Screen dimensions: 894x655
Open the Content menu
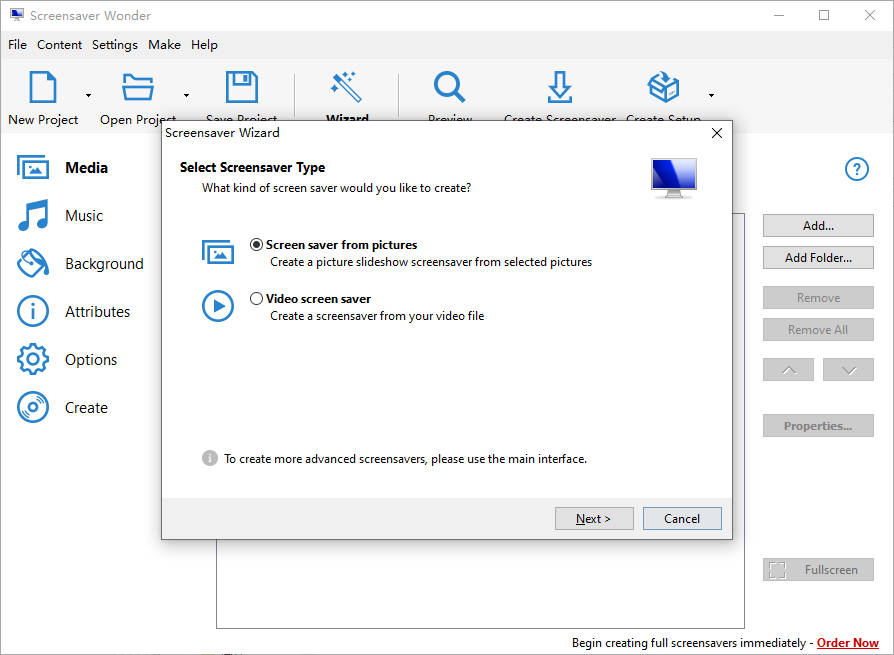click(x=60, y=45)
